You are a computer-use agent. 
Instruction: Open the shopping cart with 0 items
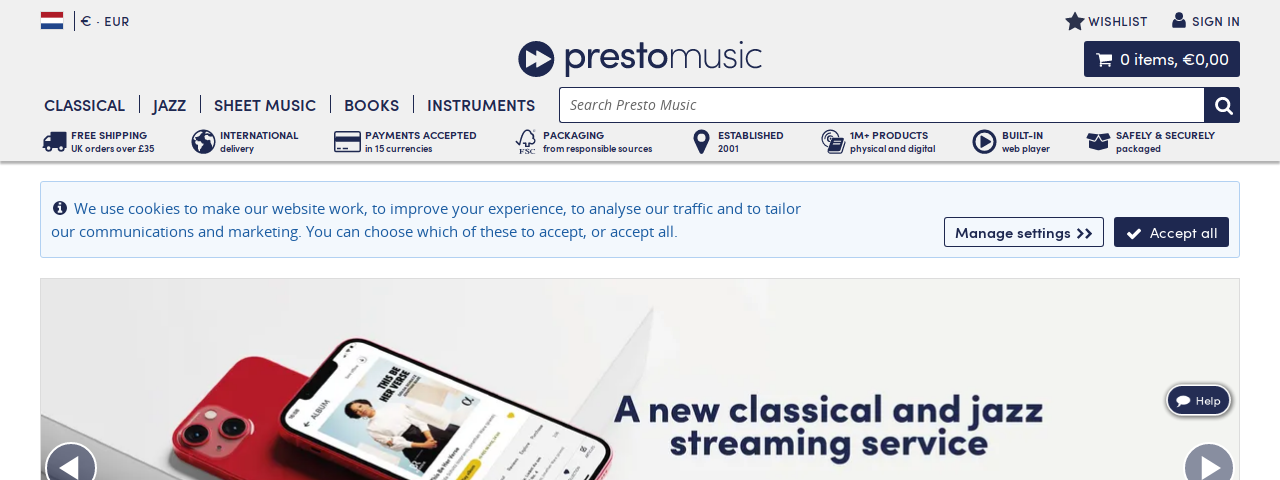(1162, 59)
